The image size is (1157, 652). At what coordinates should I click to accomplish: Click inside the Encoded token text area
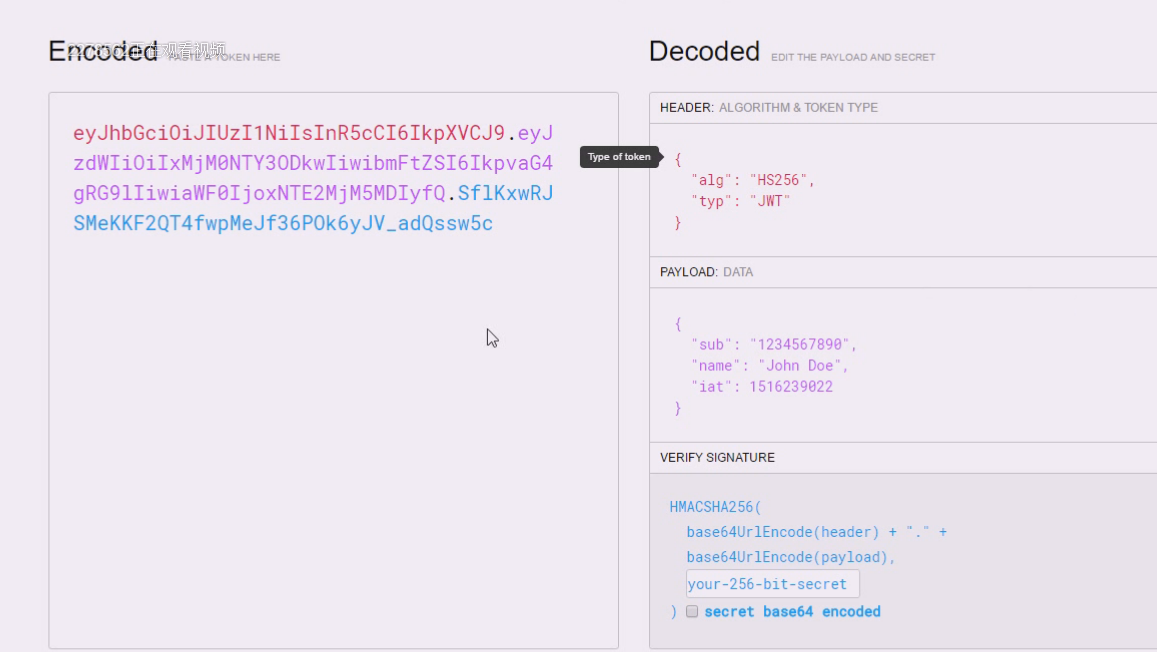(334, 370)
